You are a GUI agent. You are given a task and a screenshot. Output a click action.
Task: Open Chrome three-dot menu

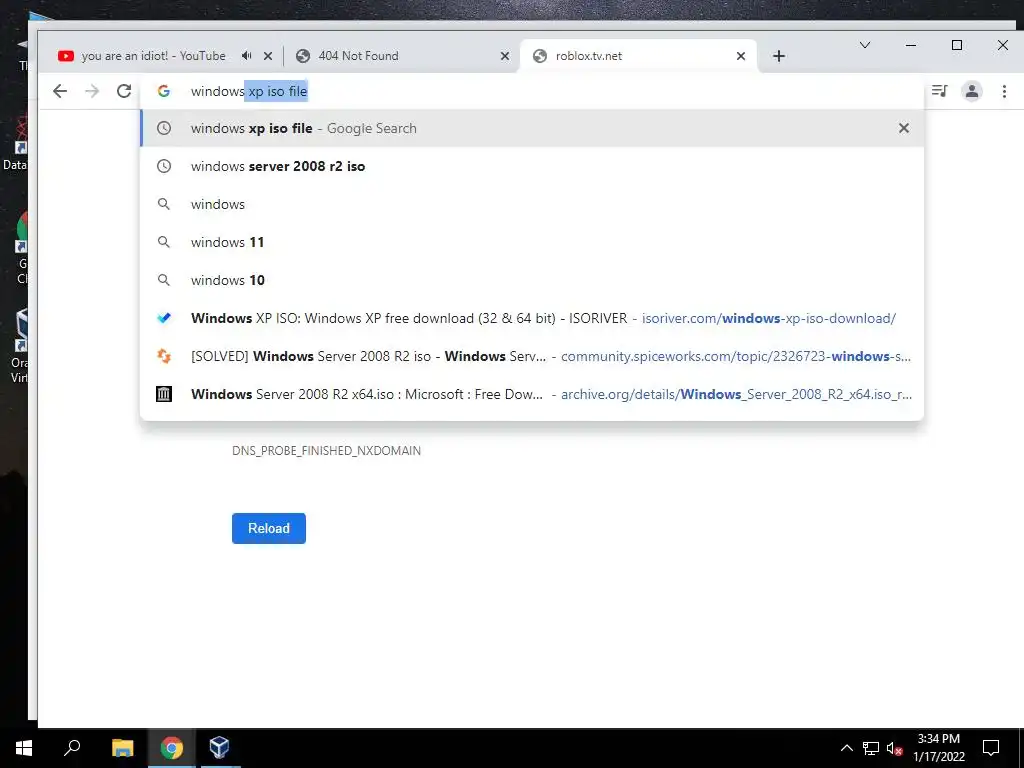click(1004, 91)
